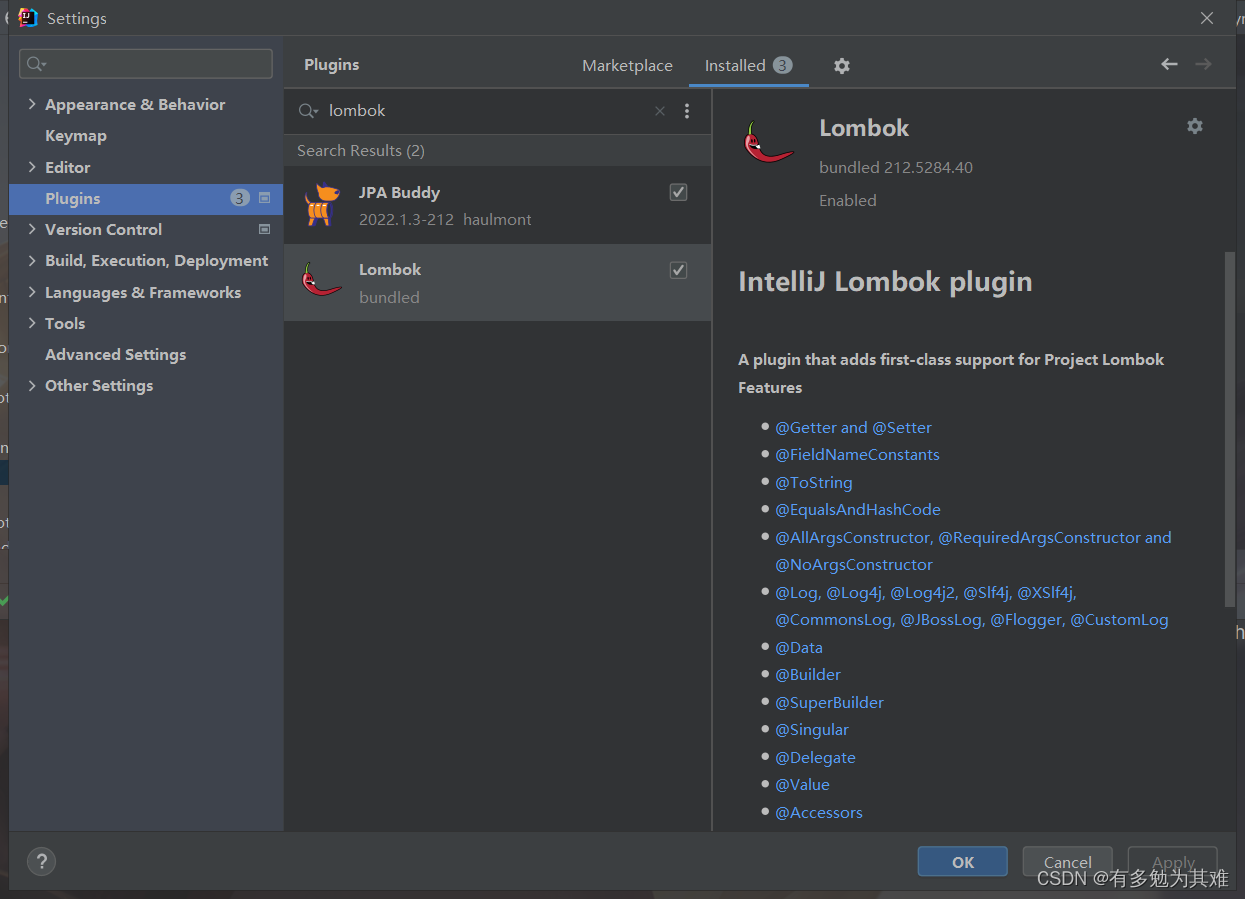The image size is (1245, 899).
Task: Open Advanced Settings page
Action: click(116, 354)
